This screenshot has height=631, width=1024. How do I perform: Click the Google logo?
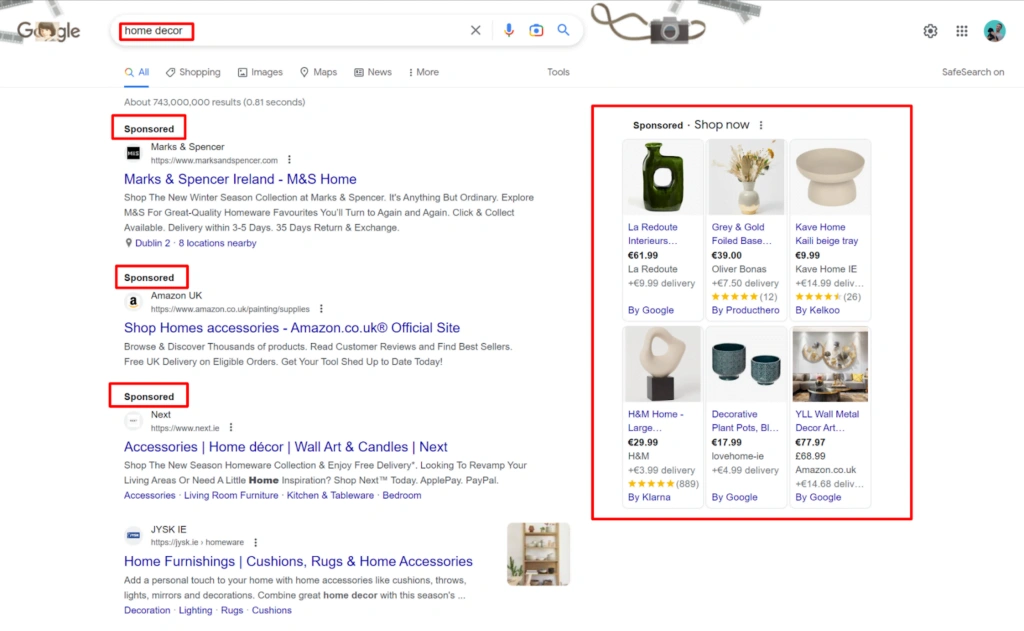[49, 31]
